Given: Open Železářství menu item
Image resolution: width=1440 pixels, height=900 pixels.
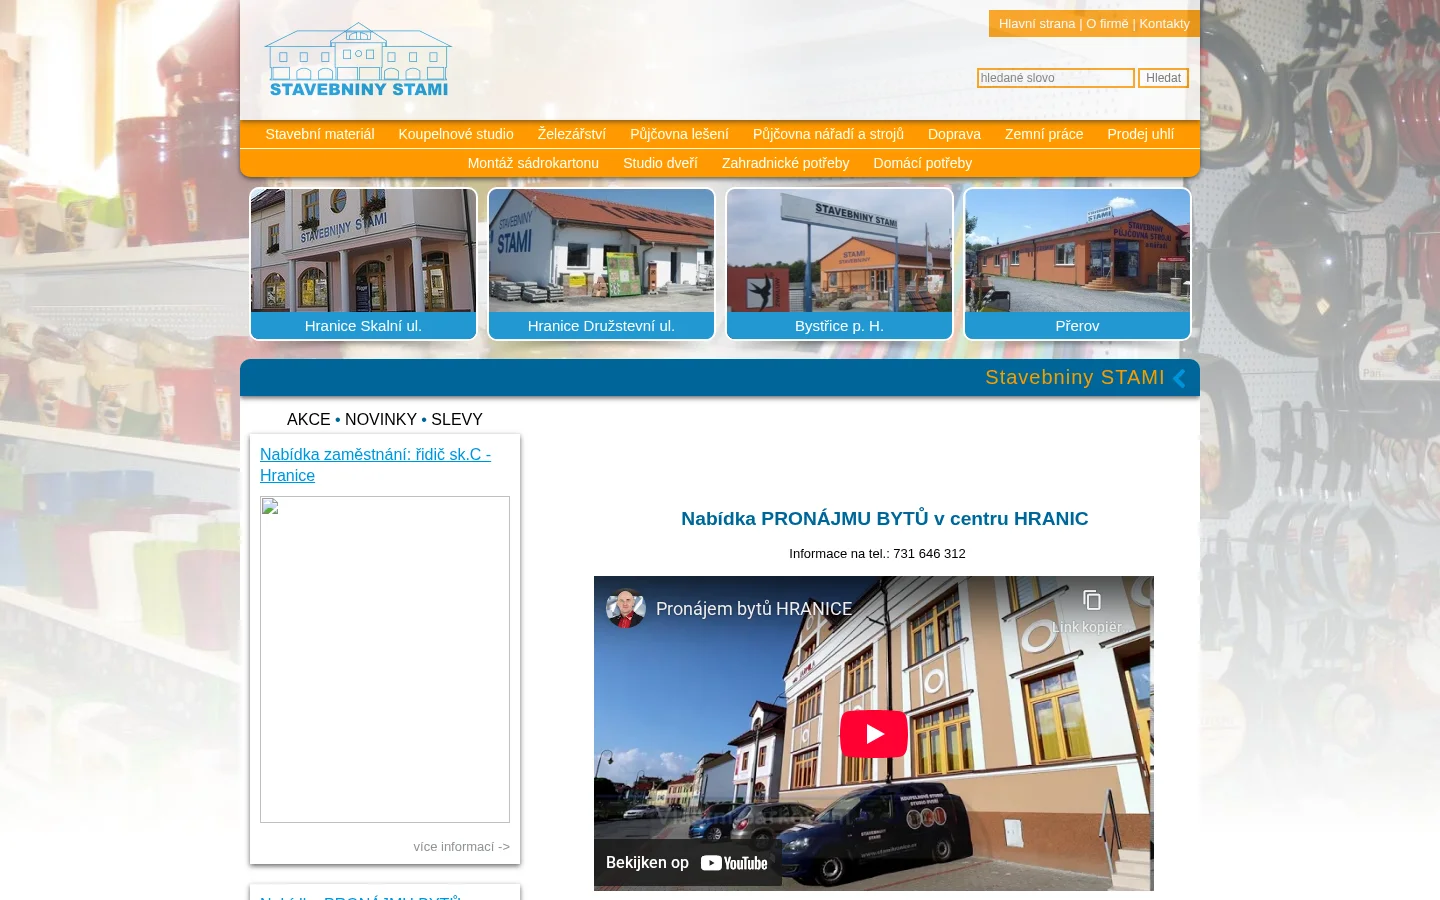Looking at the screenshot, I should pos(572,134).
